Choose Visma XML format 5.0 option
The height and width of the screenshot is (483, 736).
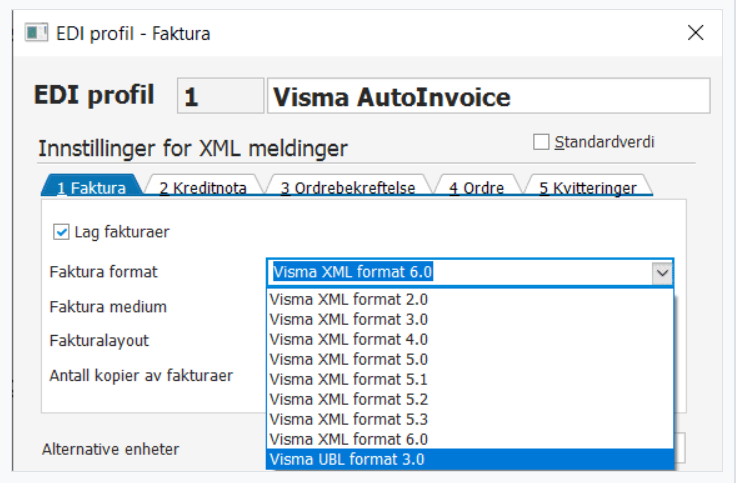pos(349,359)
